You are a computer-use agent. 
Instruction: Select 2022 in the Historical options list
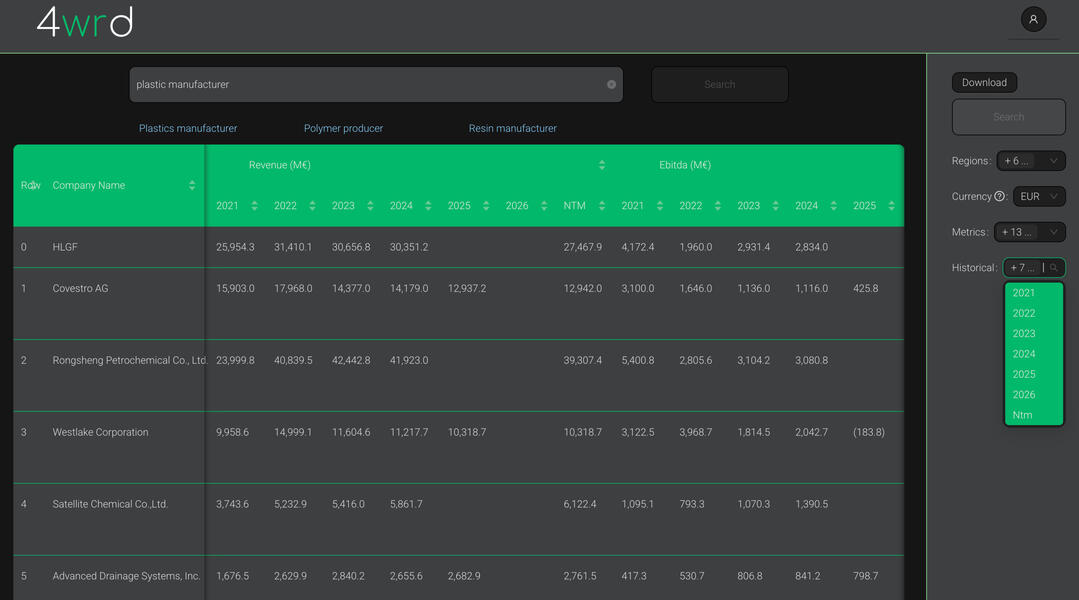pyautogui.click(x=1022, y=312)
